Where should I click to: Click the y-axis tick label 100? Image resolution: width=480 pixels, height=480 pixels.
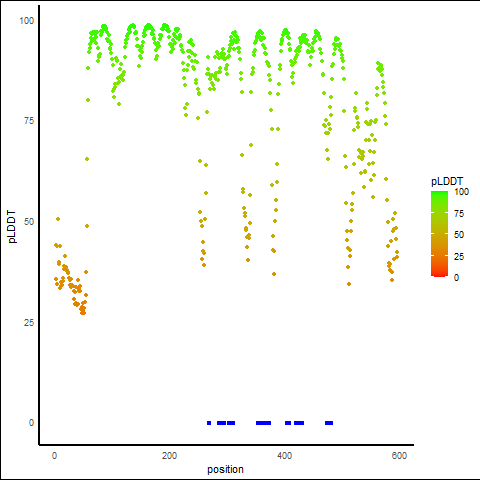coord(27,21)
